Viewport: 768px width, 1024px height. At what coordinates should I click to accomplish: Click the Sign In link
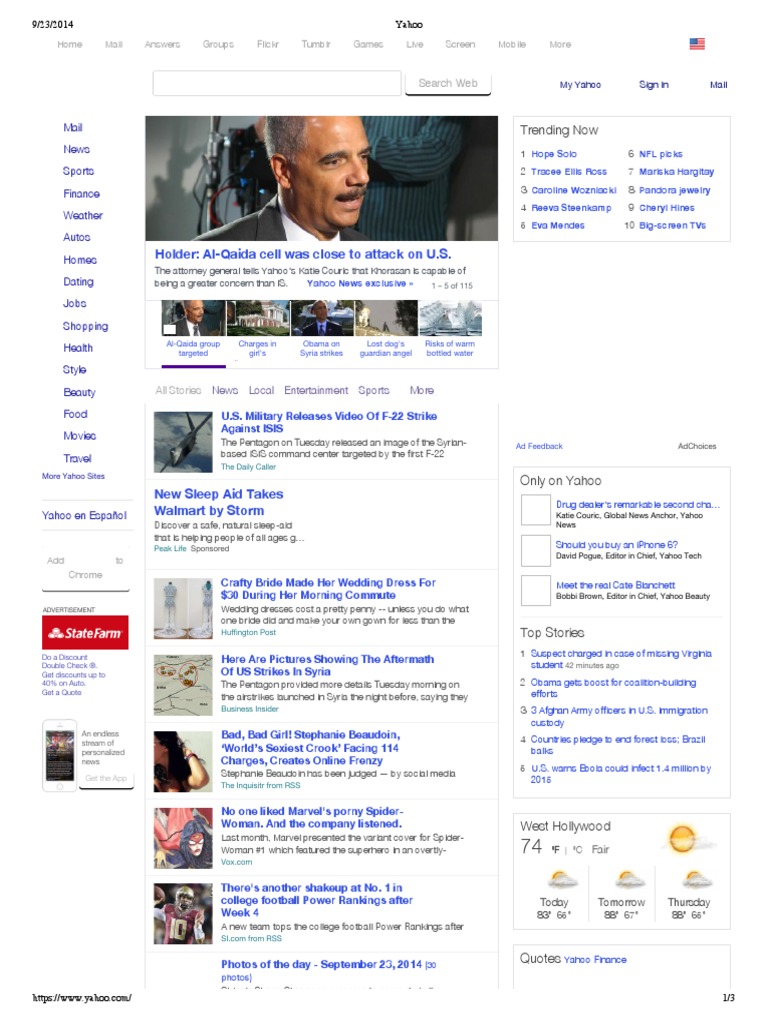coord(654,85)
